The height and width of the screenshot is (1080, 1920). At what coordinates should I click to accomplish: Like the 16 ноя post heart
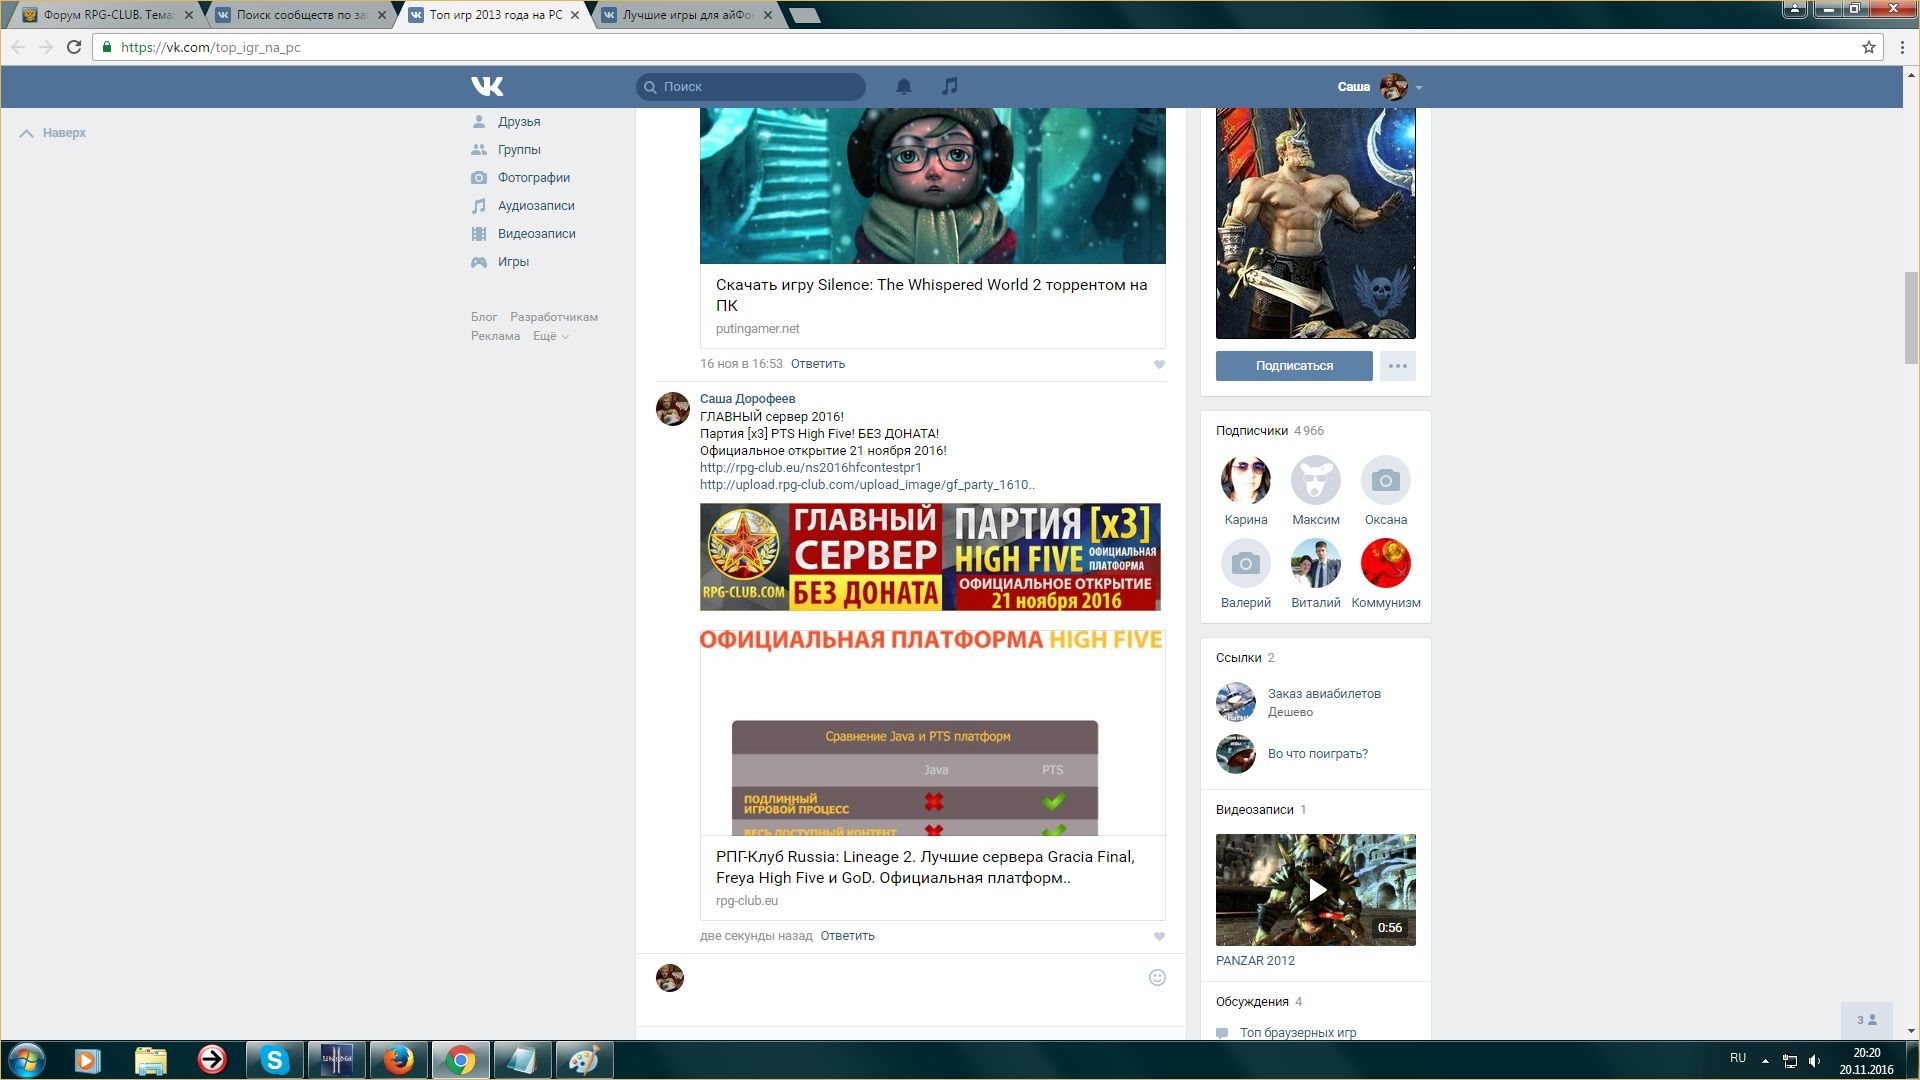coord(1159,364)
